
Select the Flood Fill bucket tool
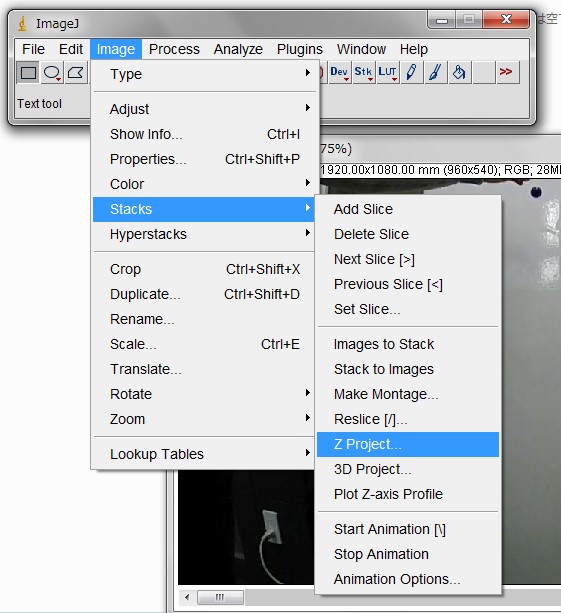pyautogui.click(x=459, y=72)
